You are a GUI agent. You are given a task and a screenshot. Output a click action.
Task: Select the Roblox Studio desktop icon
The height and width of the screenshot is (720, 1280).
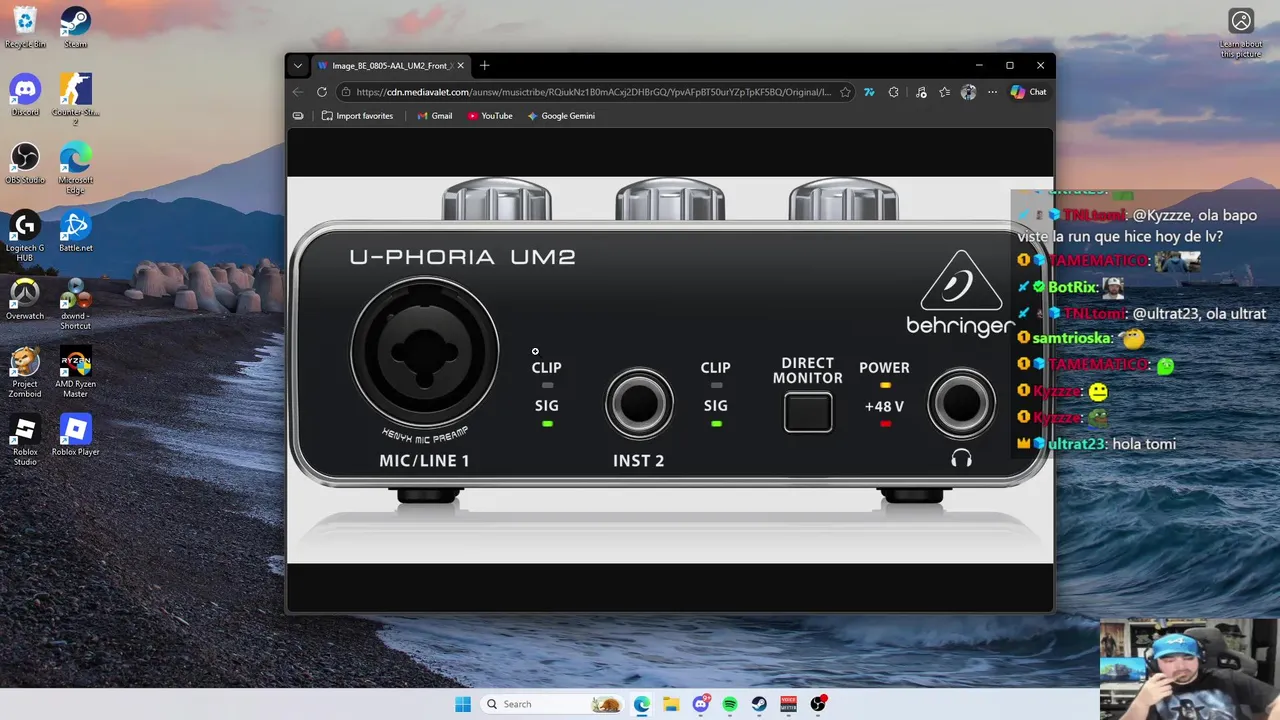(25, 441)
